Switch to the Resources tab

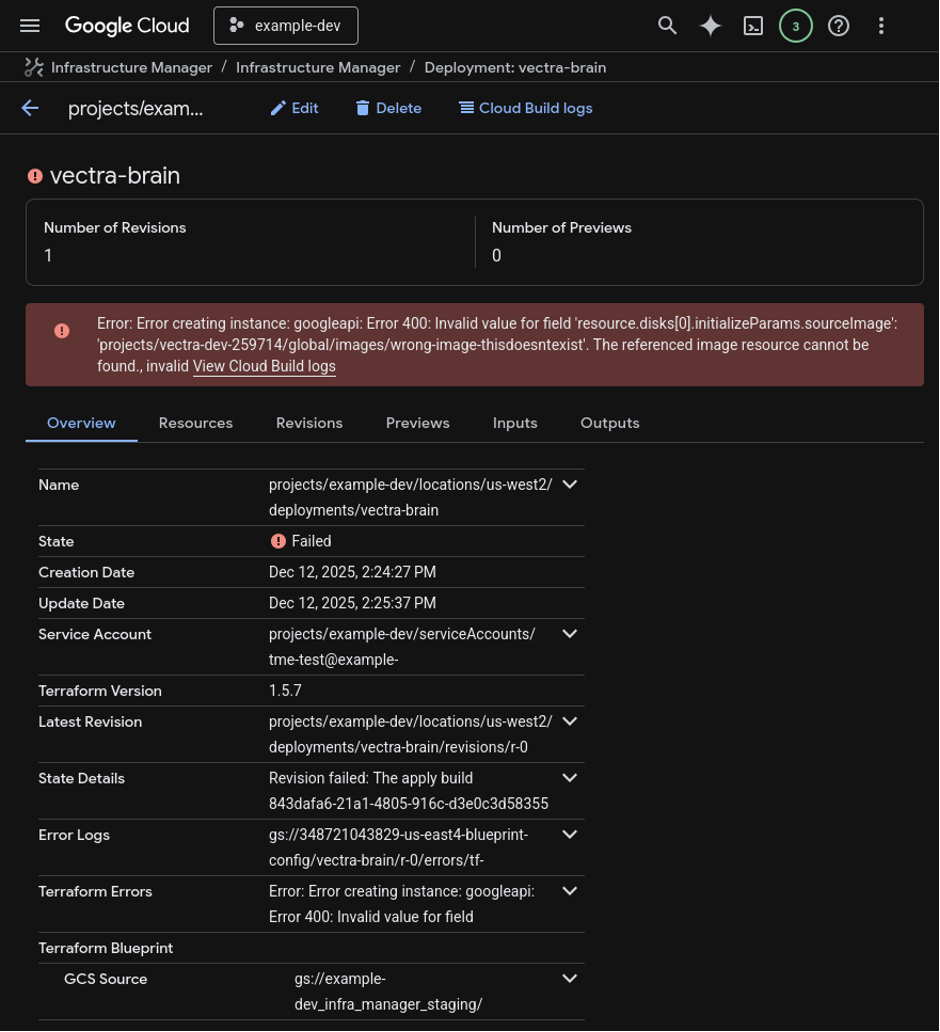coord(196,423)
